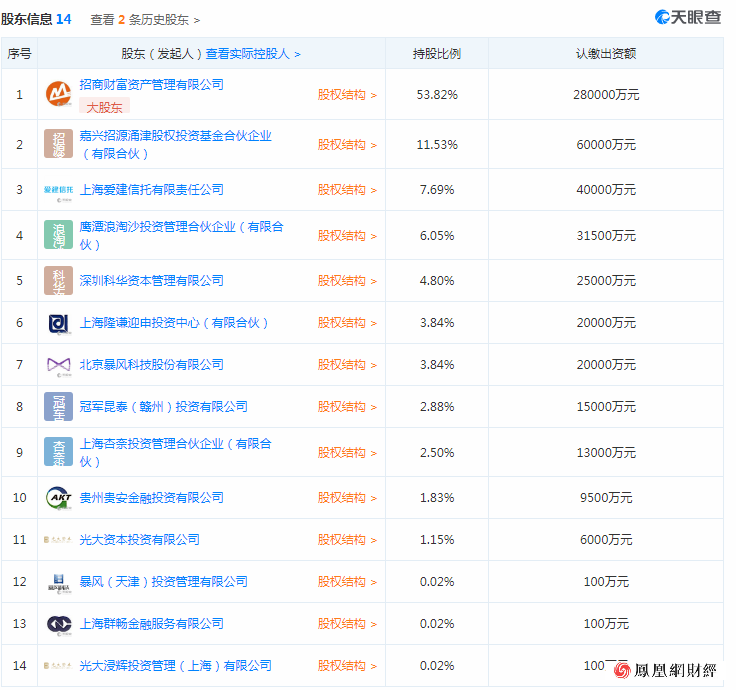Click the 贵州贵安金融 AKT logo
This screenshot has width=736, height=690.
click(x=59, y=498)
